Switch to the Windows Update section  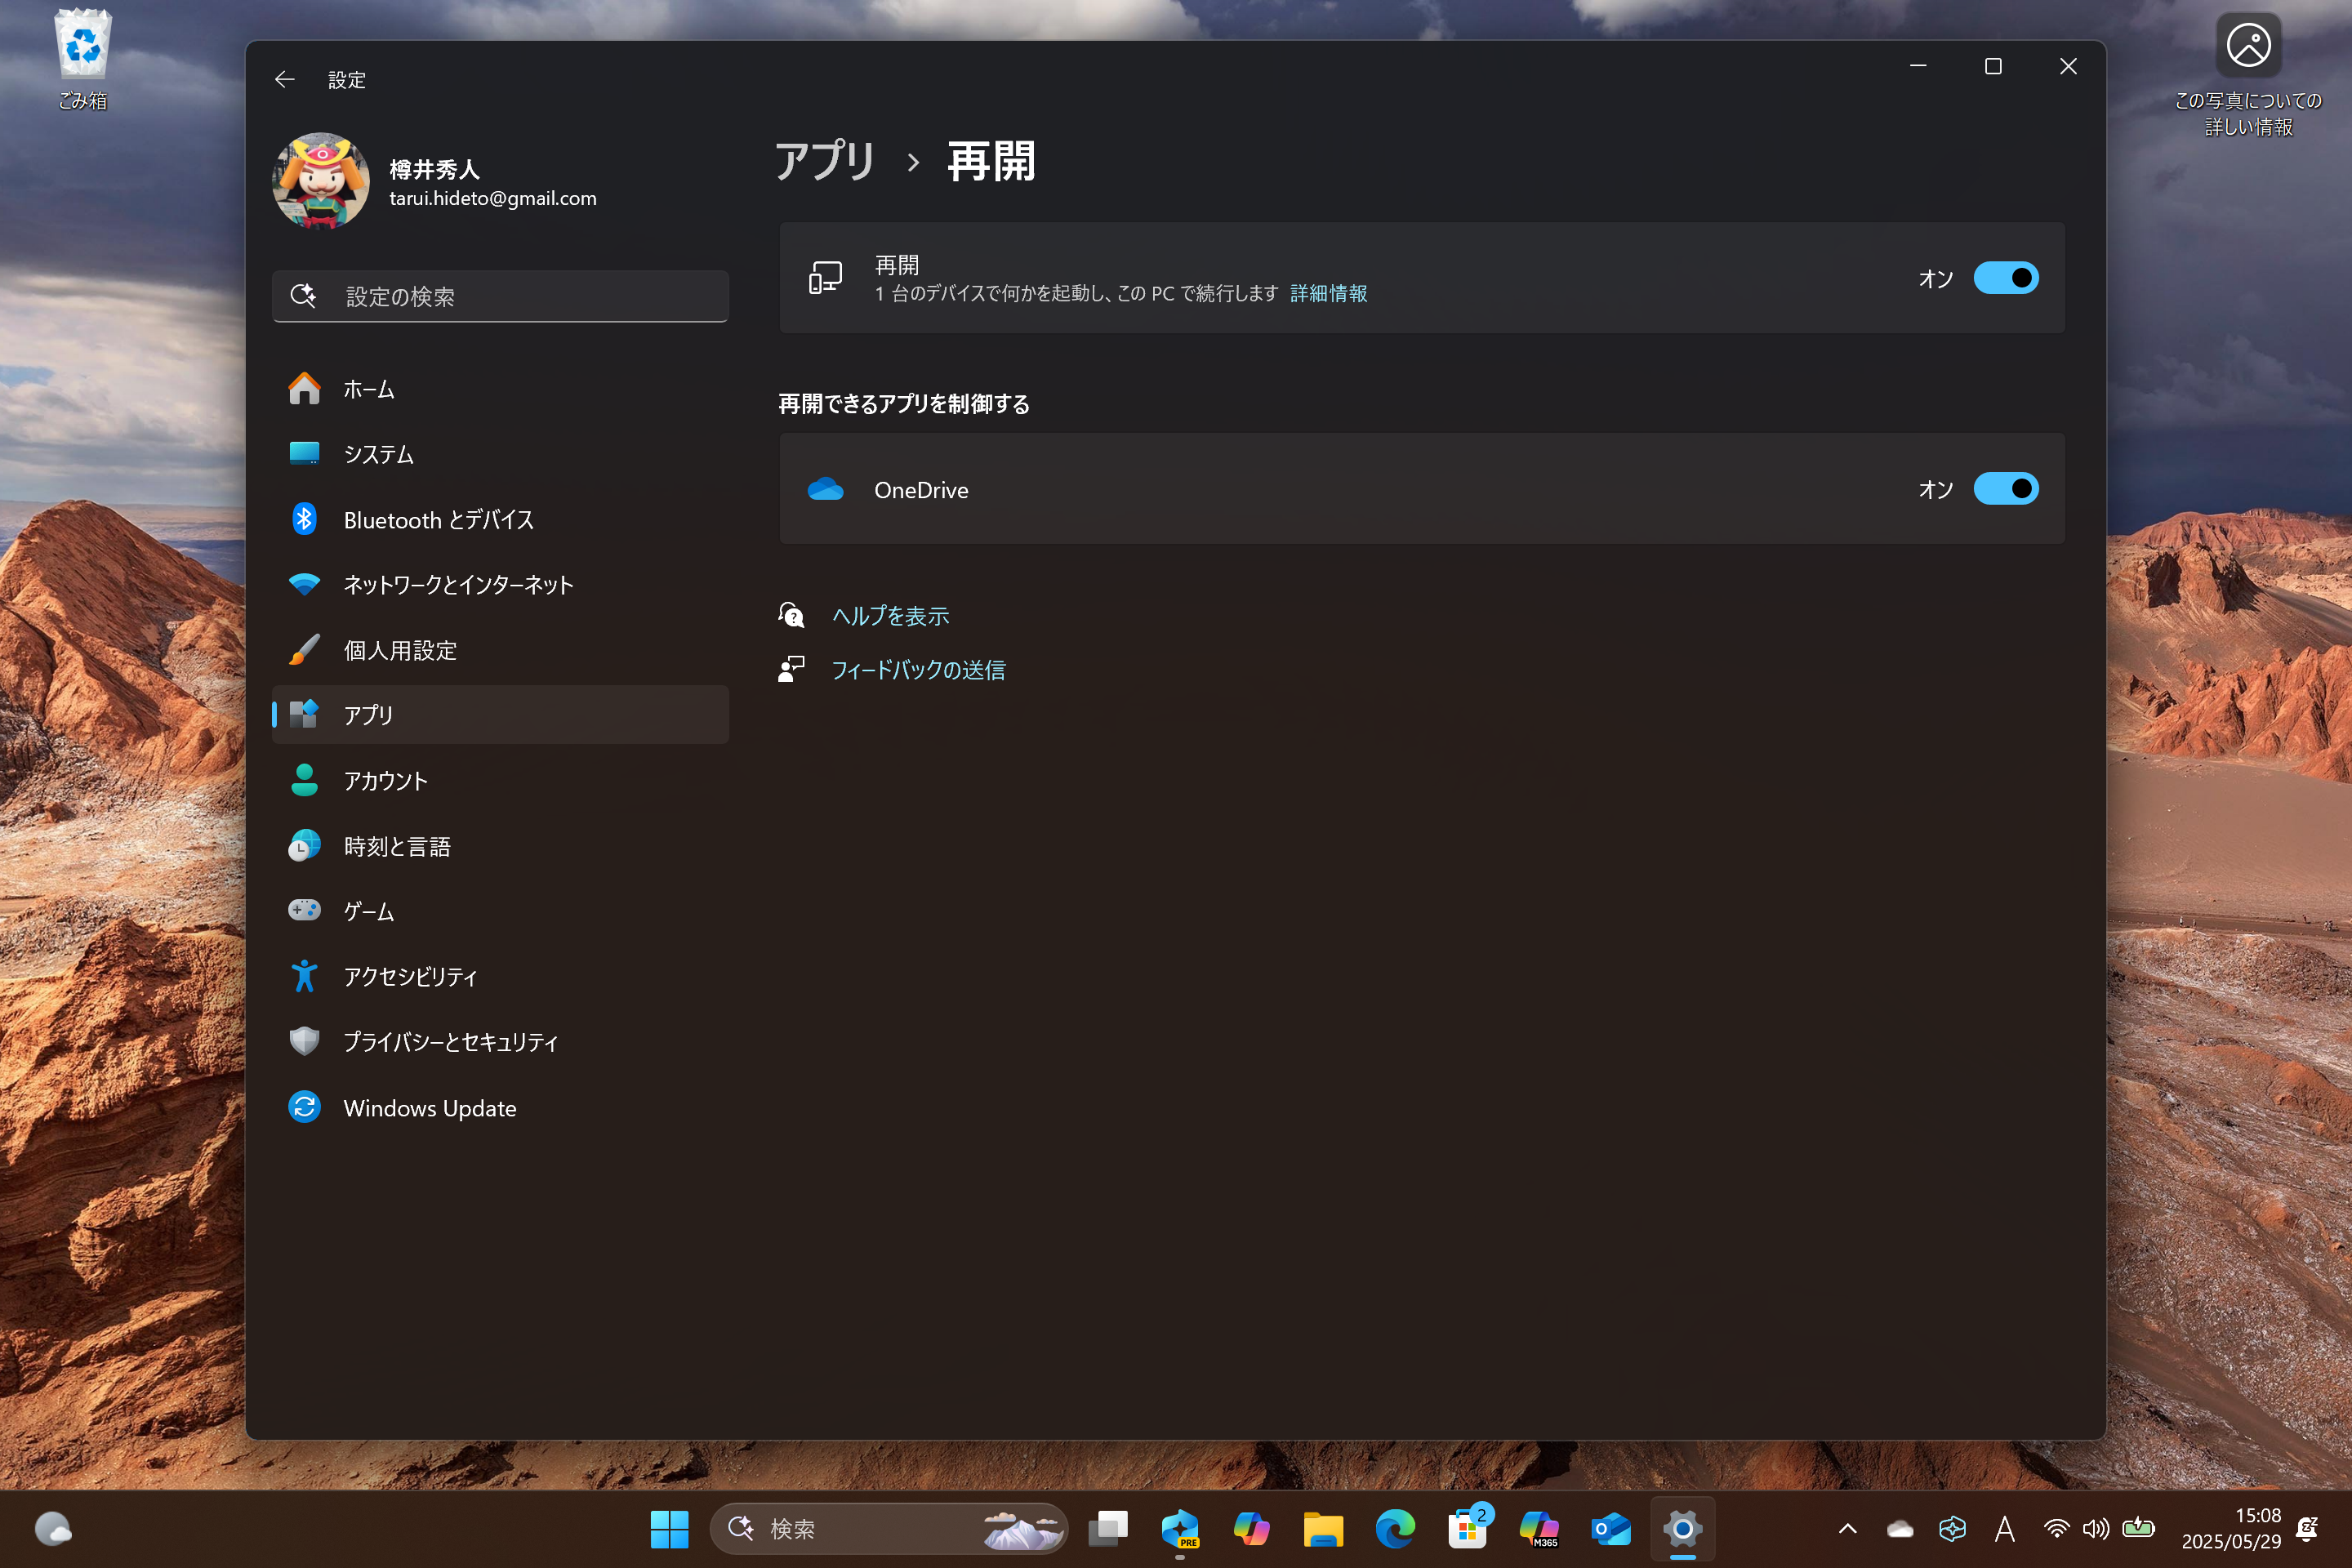click(x=429, y=1108)
